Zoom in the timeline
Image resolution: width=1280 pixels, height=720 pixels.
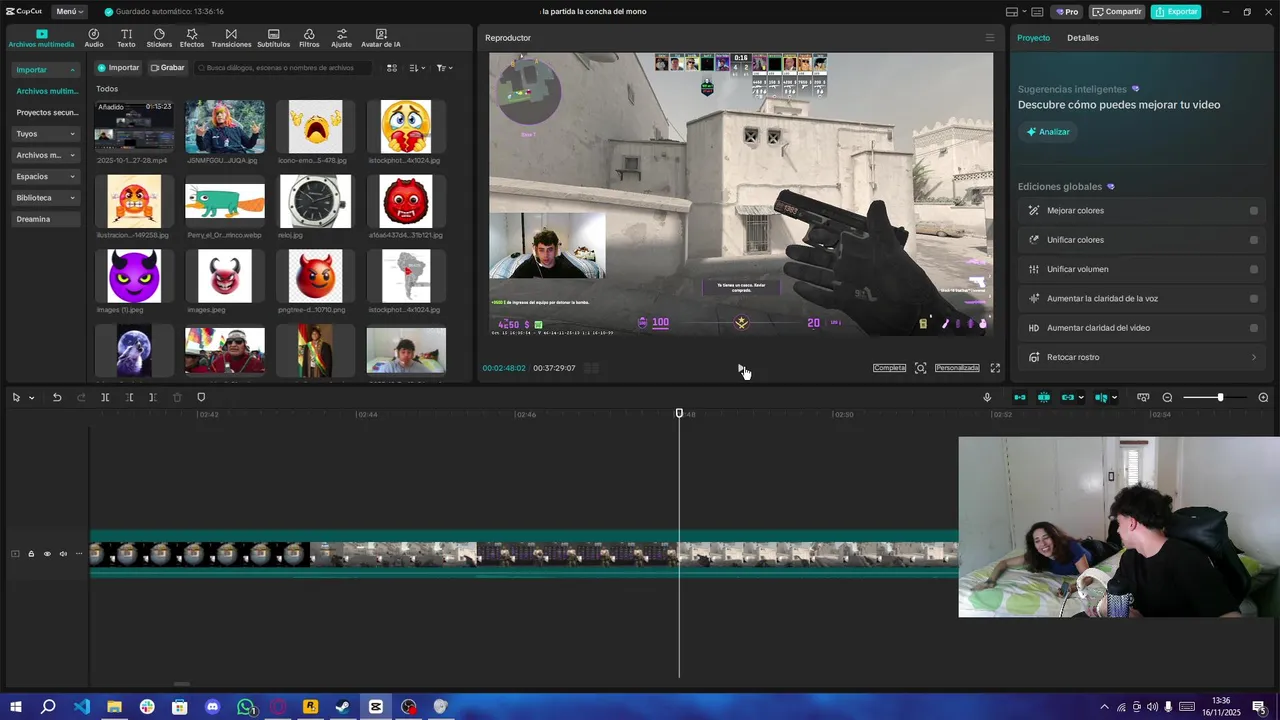(x=1263, y=398)
